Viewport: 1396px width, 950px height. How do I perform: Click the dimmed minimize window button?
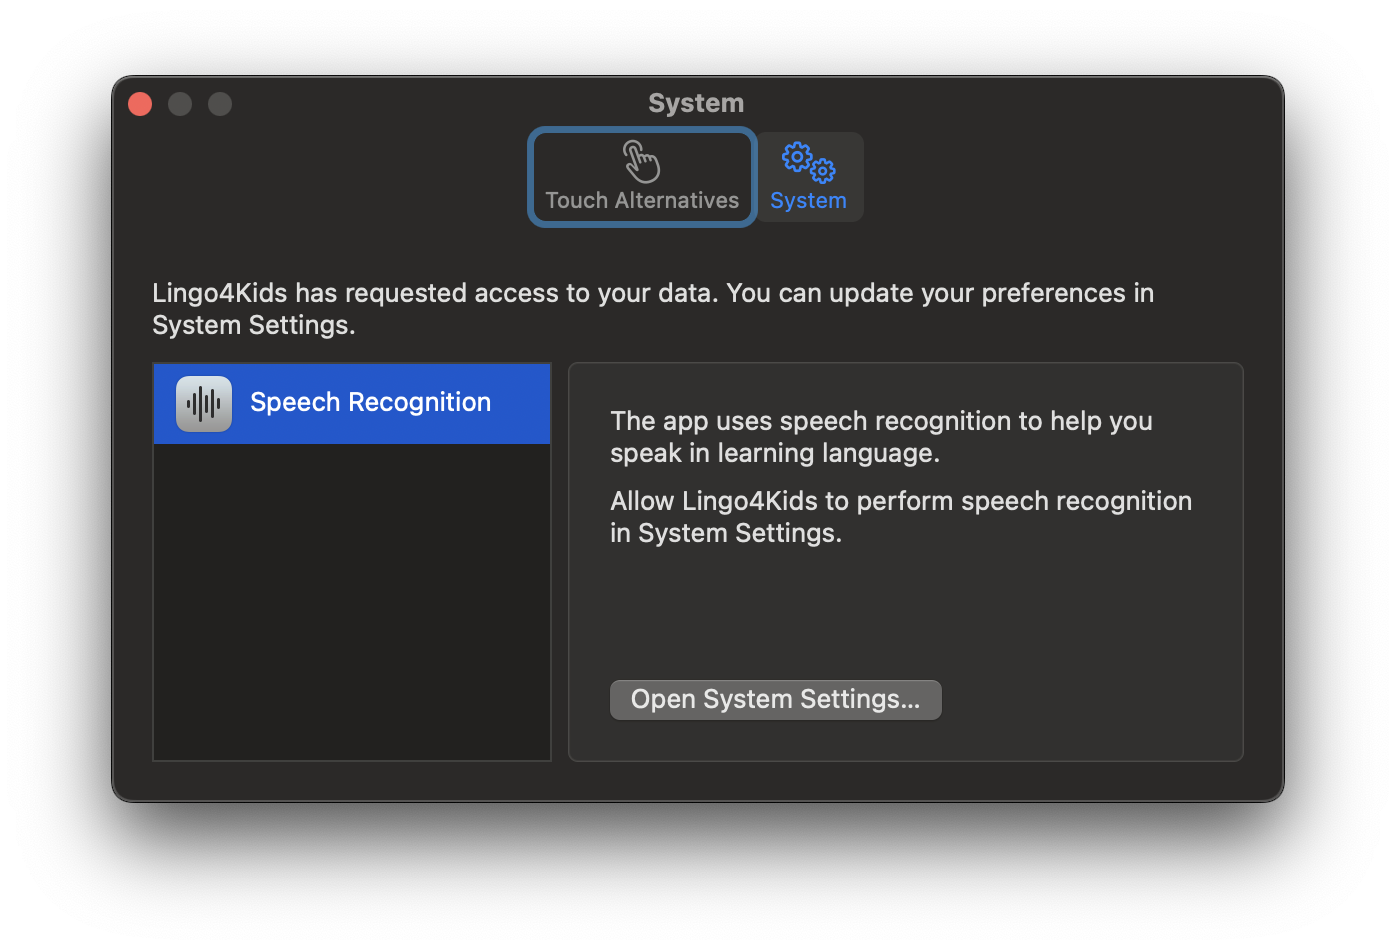(180, 104)
